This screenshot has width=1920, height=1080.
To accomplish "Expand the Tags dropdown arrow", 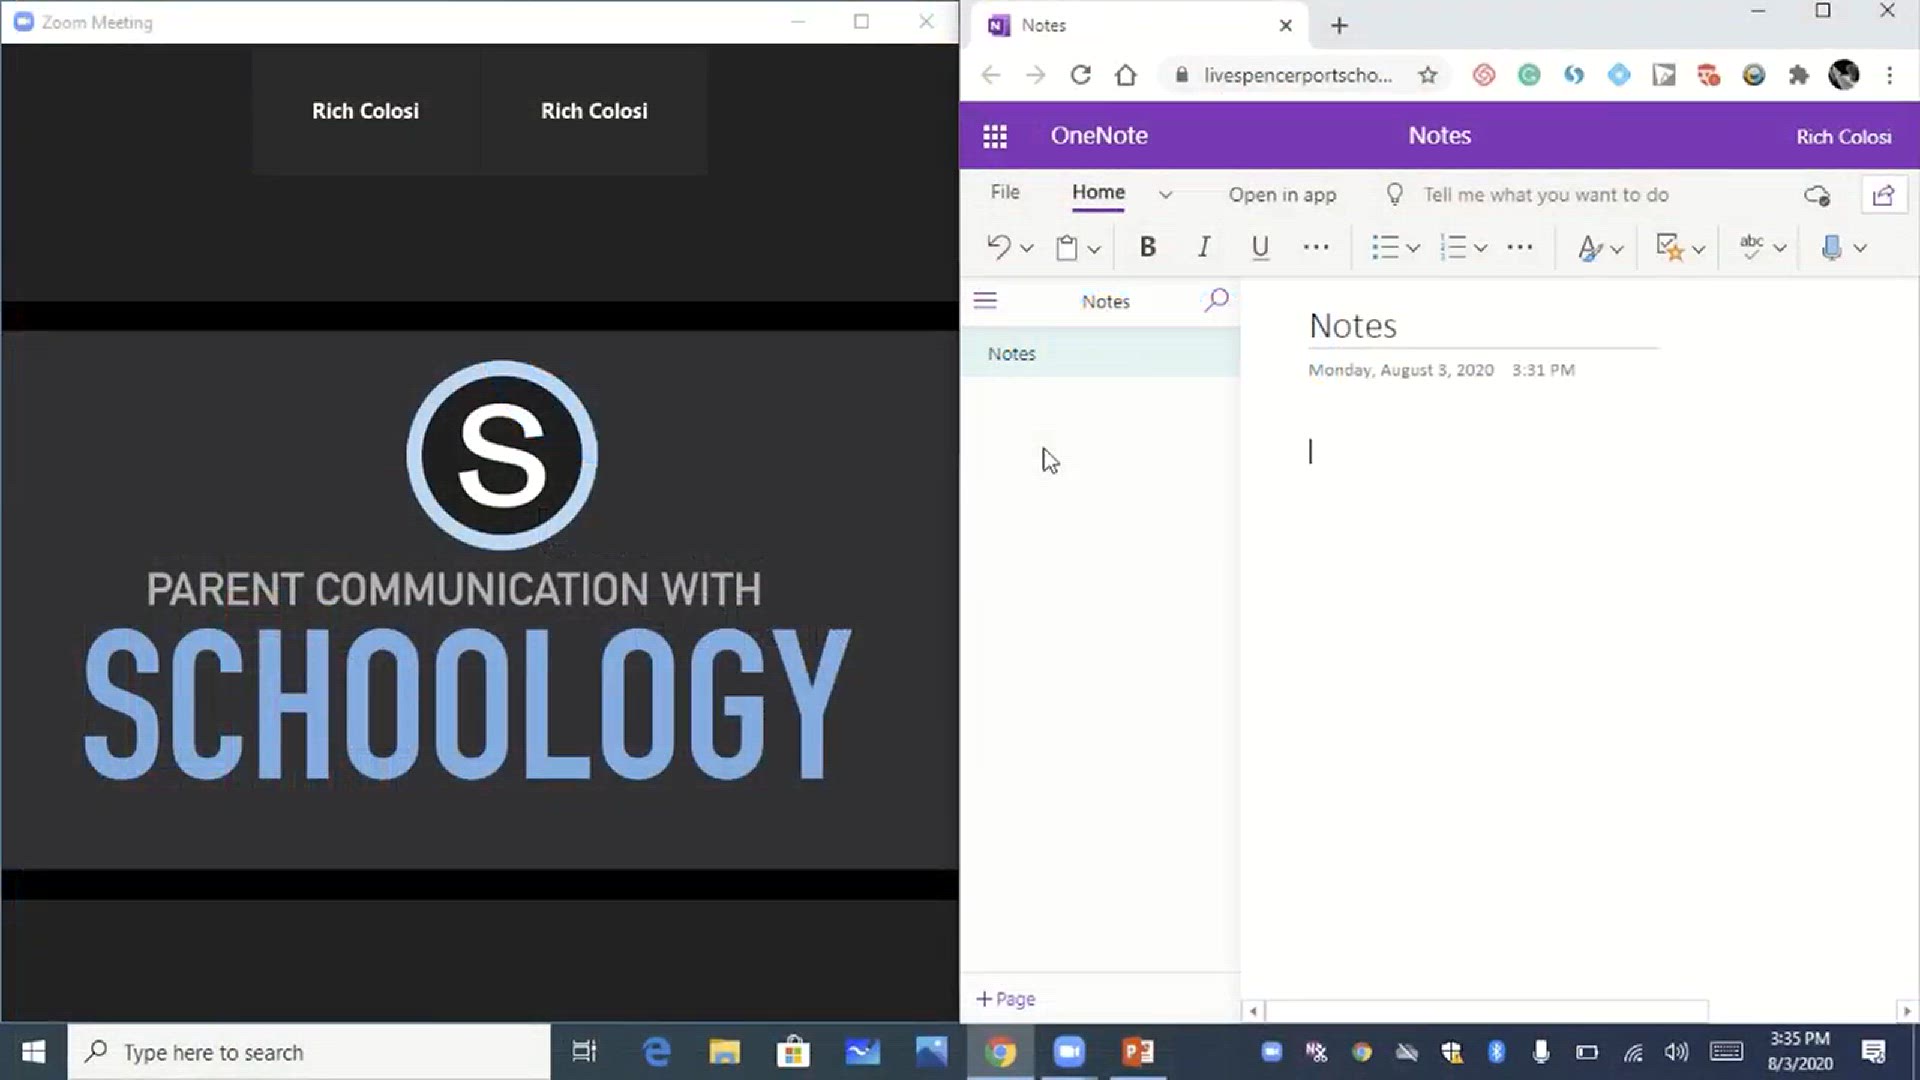I will [x=1698, y=249].
